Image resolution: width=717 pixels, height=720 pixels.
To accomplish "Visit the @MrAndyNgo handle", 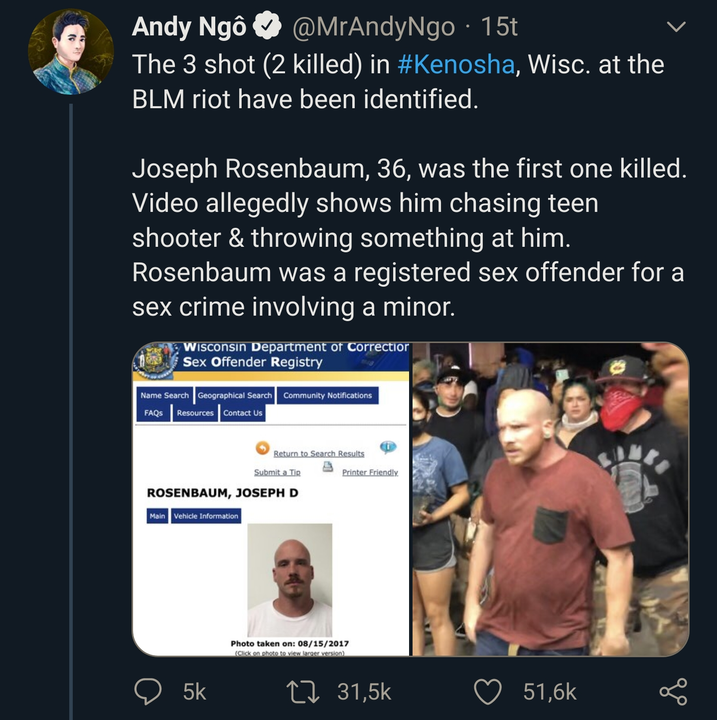I will [373, 27].
